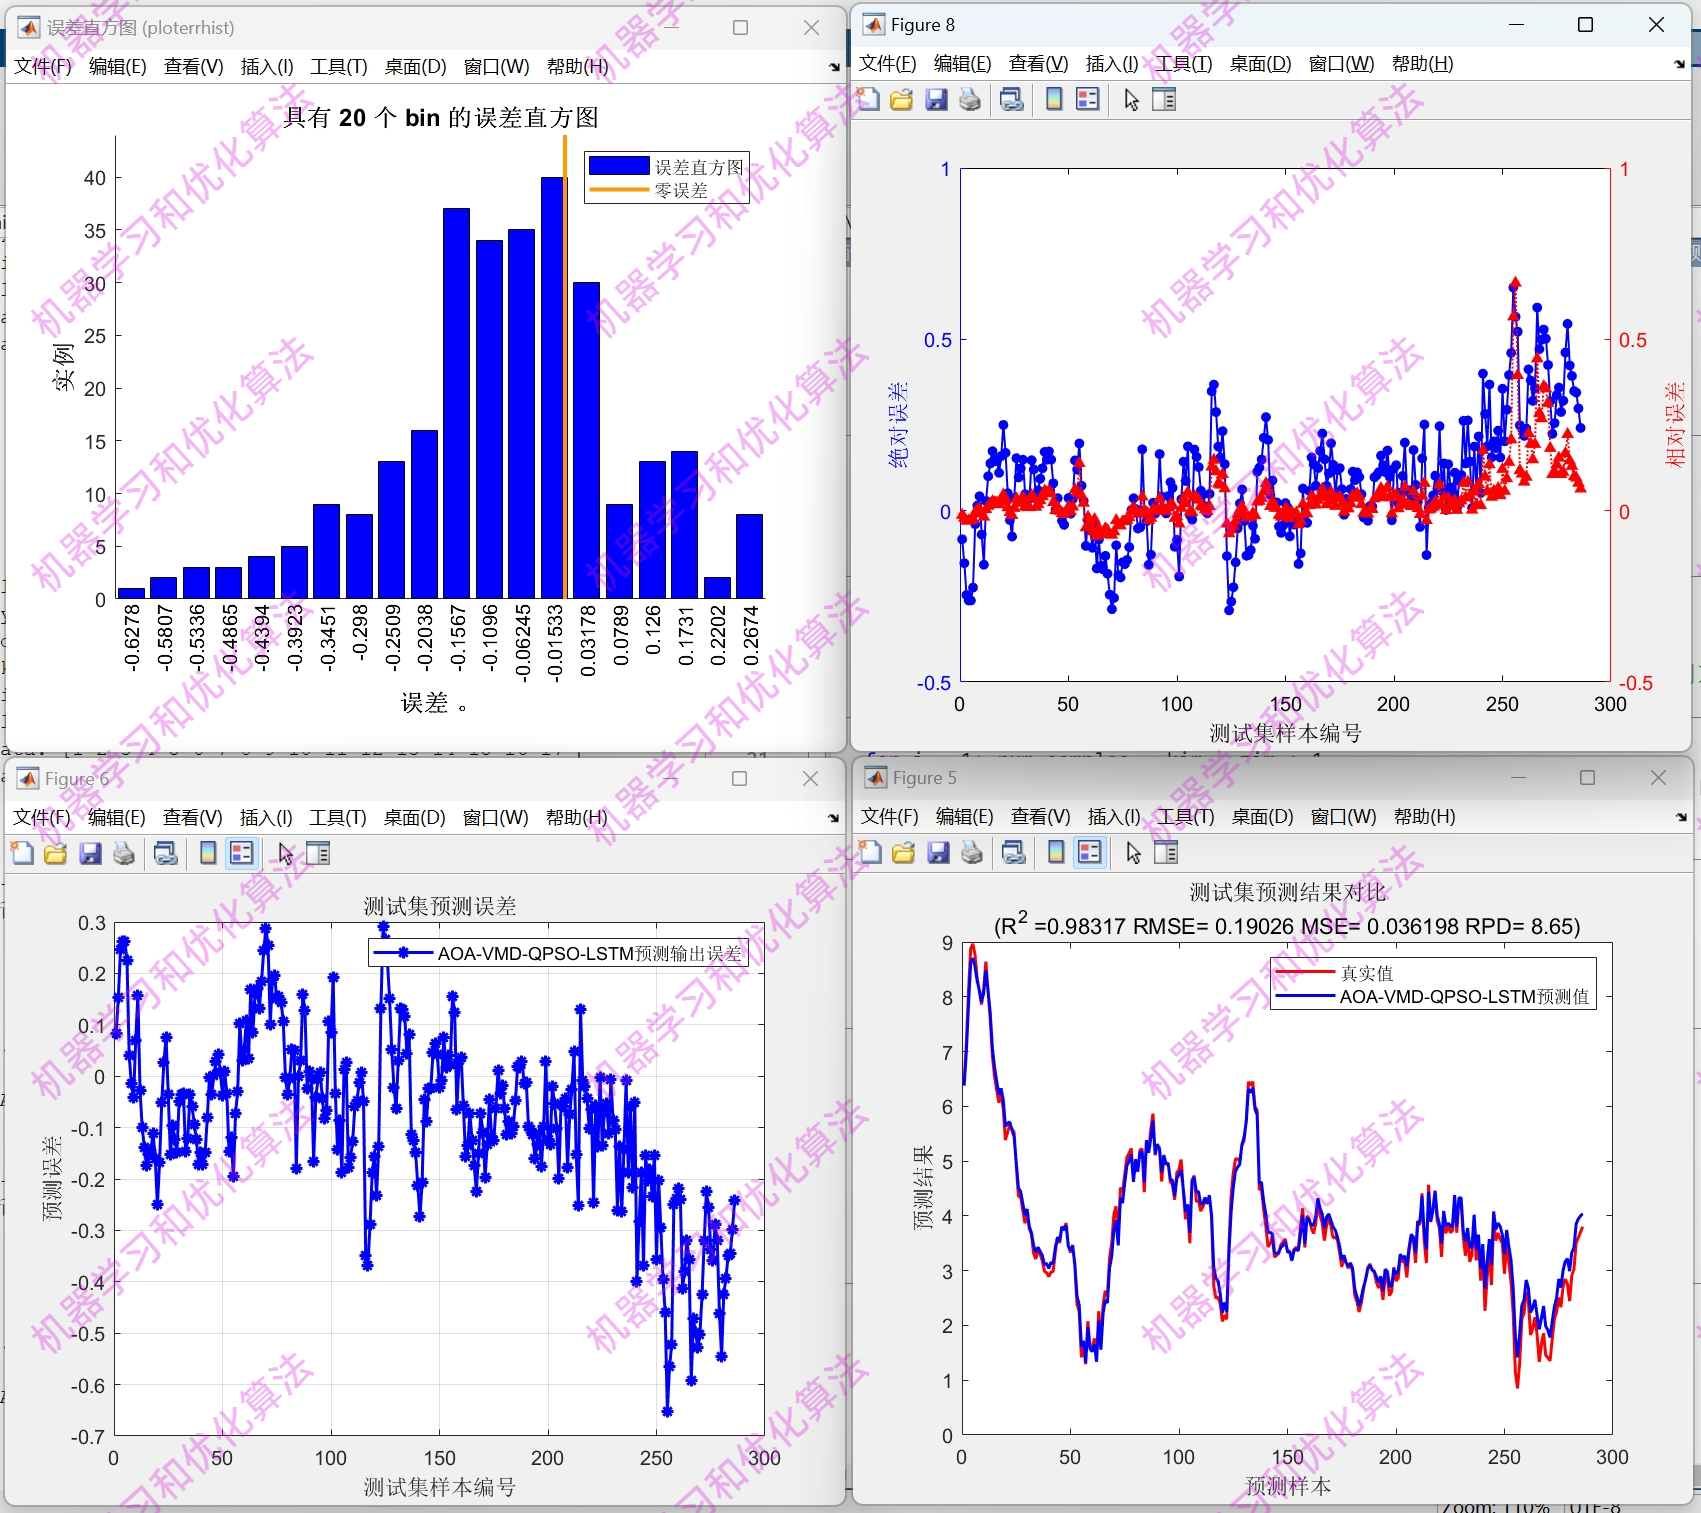
Task: Click Open File icon in Figure 6 toolbar
Action: (x=56, y=853)
